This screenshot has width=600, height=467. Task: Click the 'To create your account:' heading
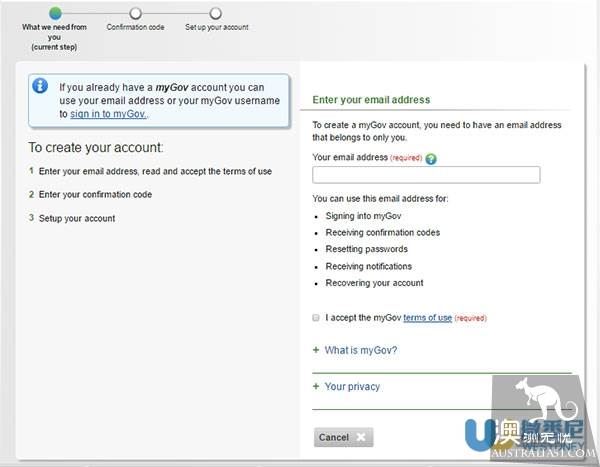coord(96,147)
